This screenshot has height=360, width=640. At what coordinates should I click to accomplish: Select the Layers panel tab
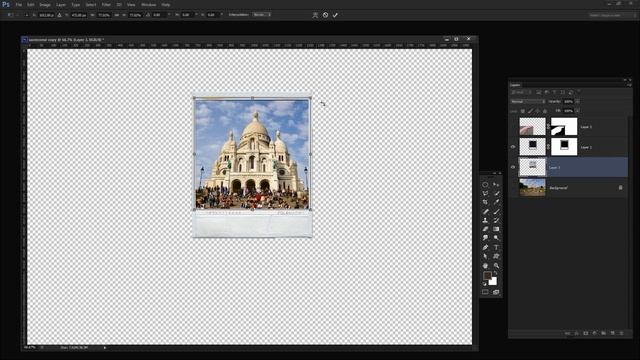click(x=516, y=85)
